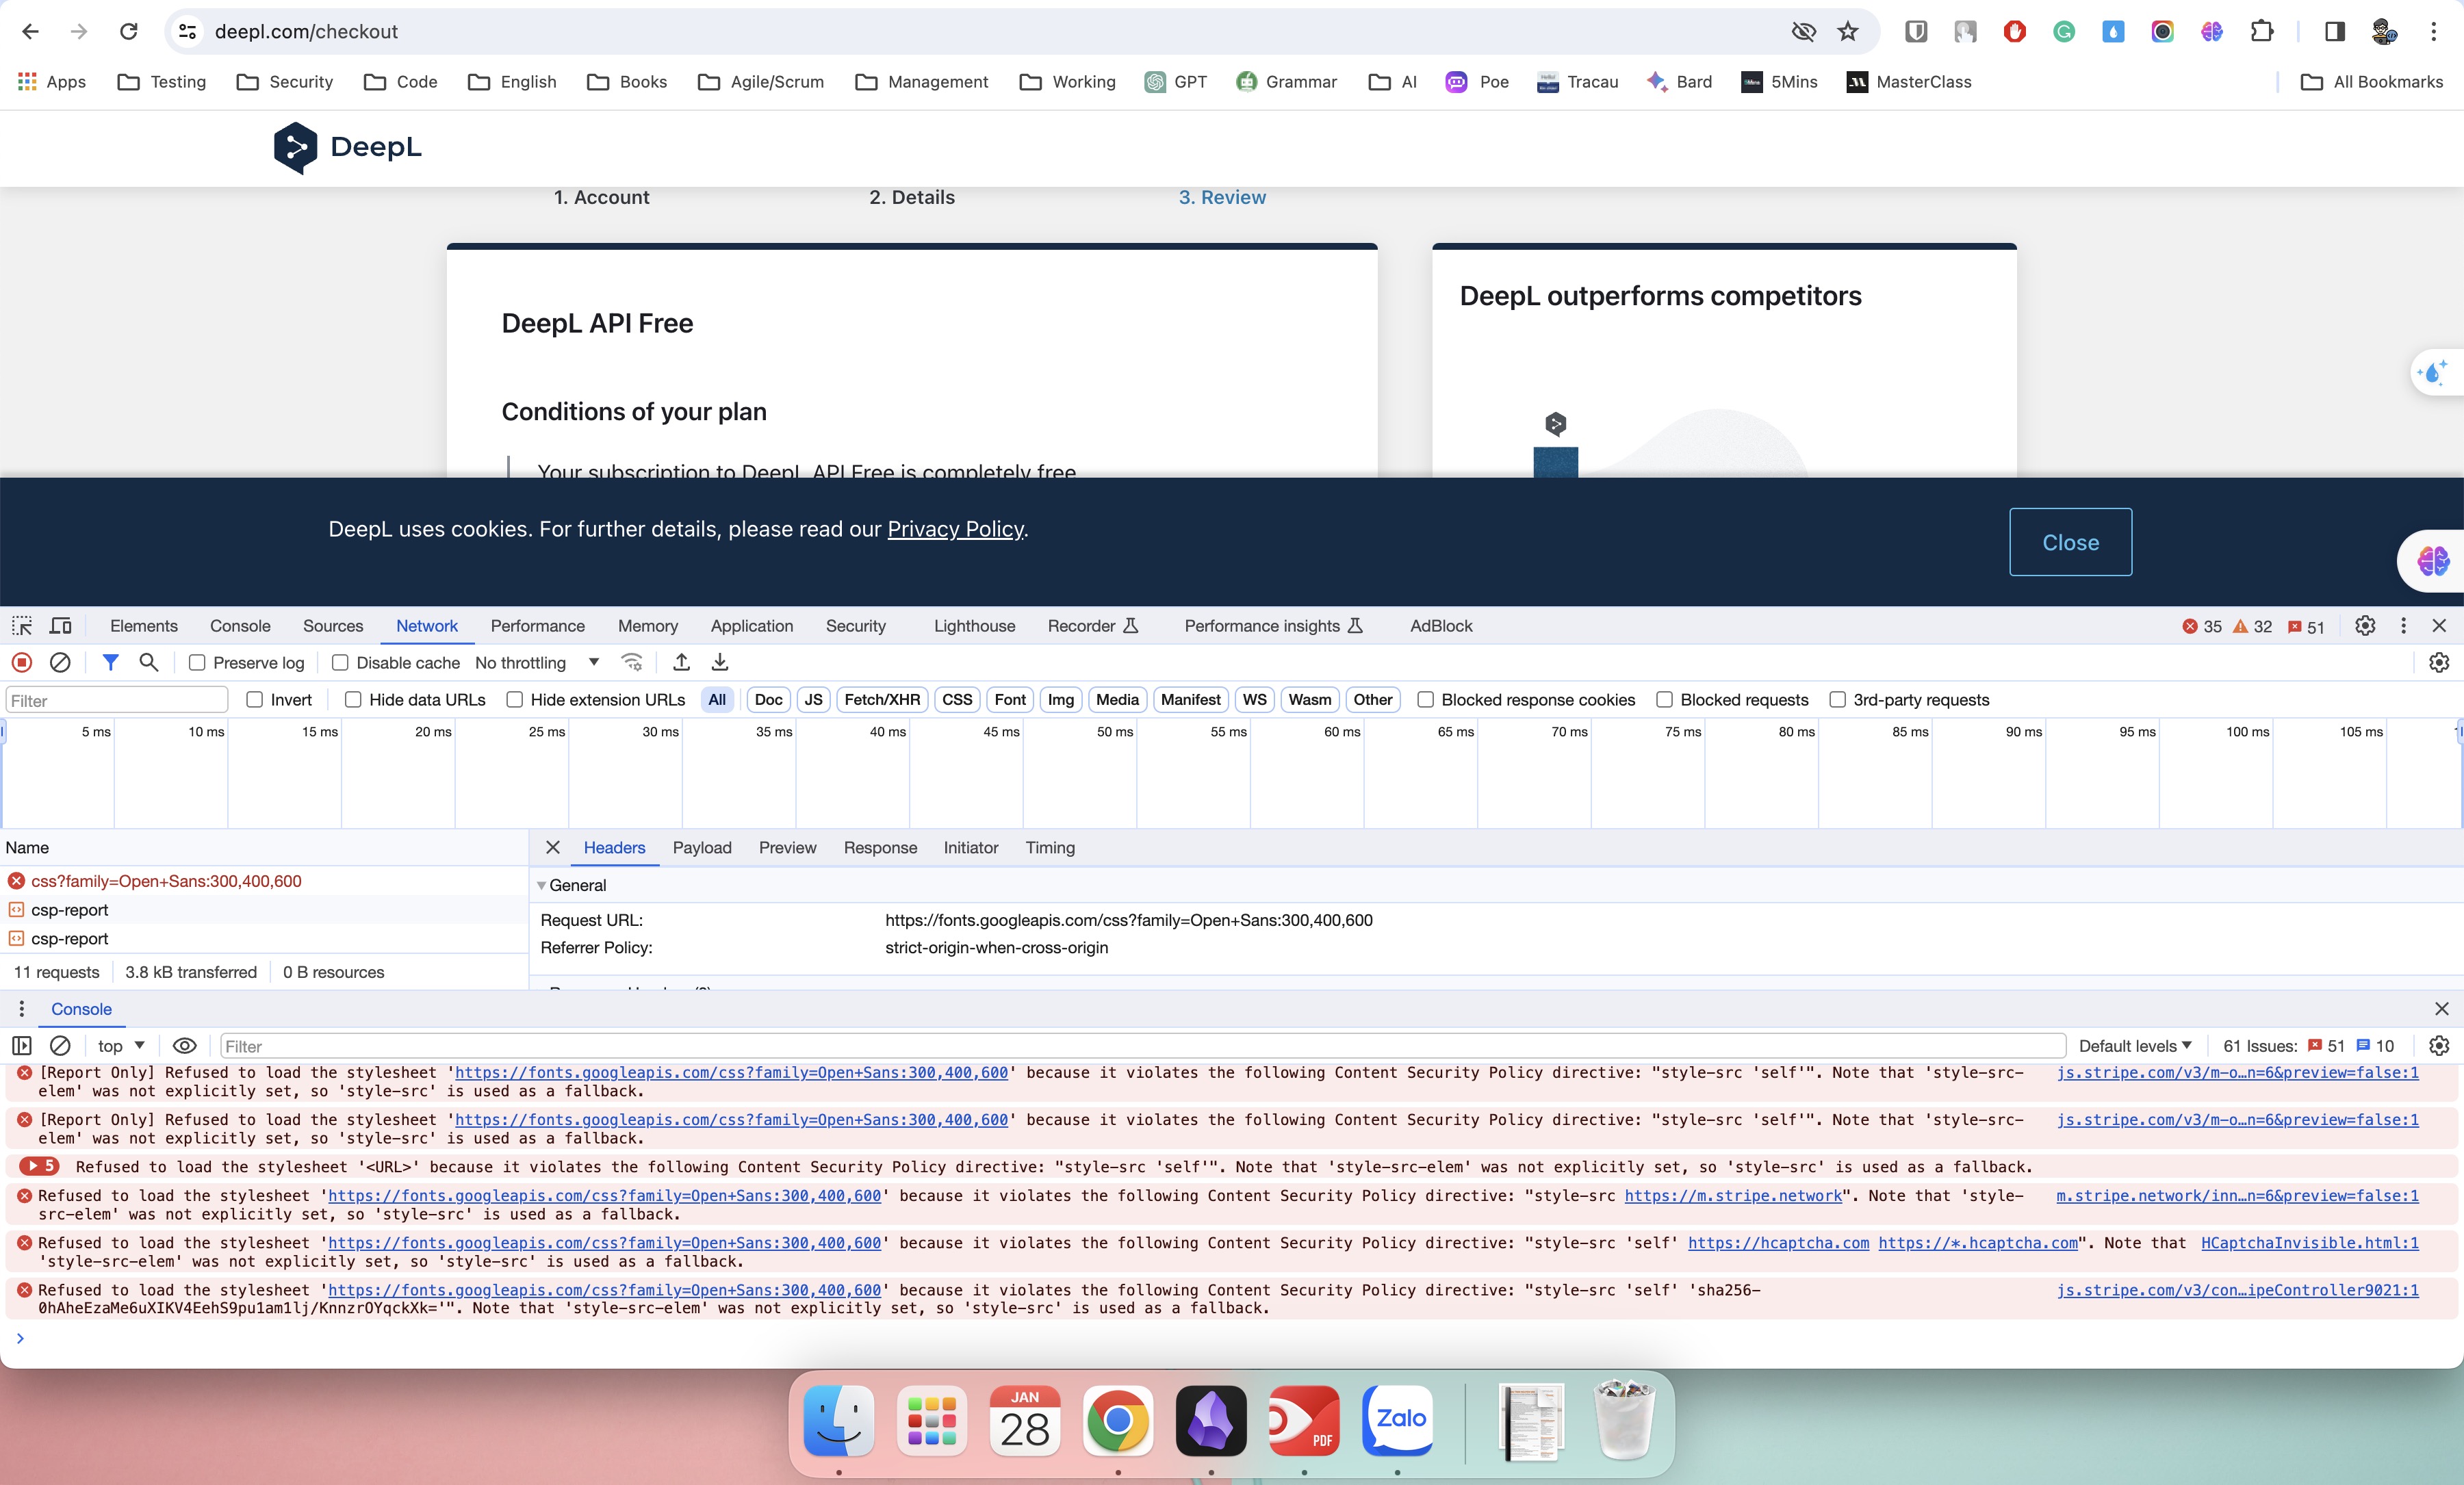Toggle the device toolbar icon
The image size is (2464, 1485).
coord(61,626)
